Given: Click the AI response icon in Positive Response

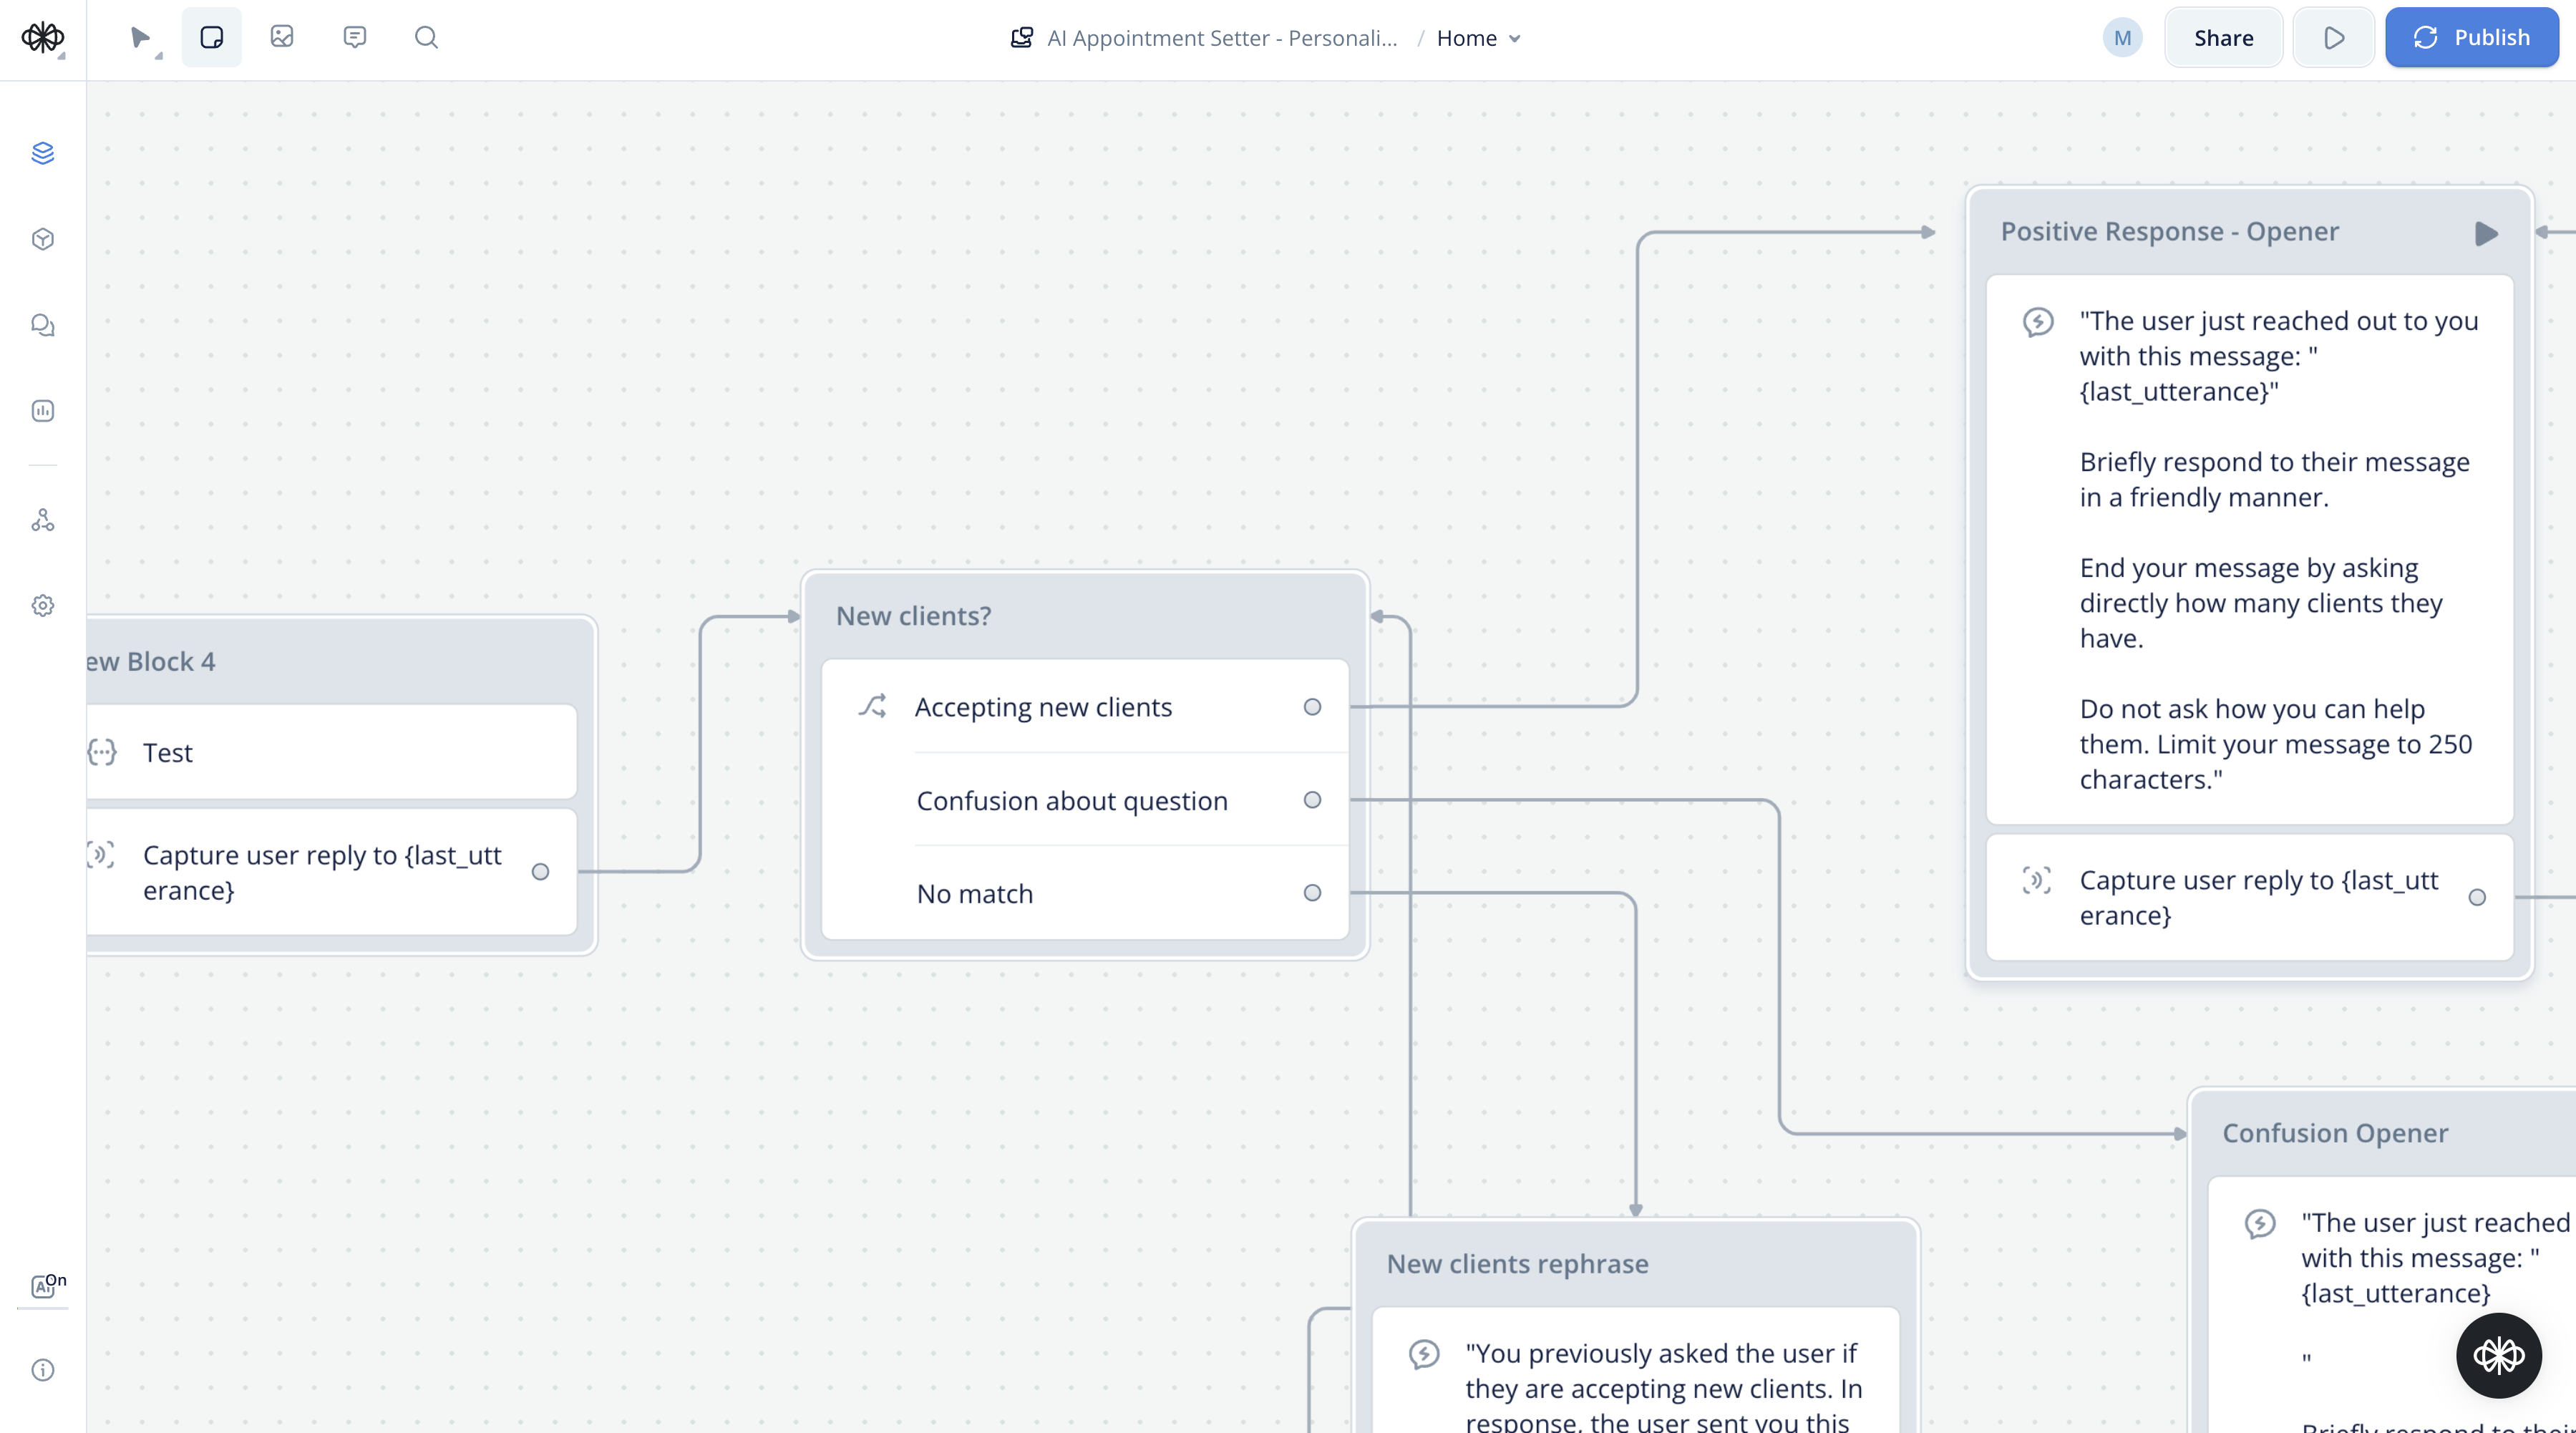Looking at the screenshot, I should click(x=2038, y=321).
